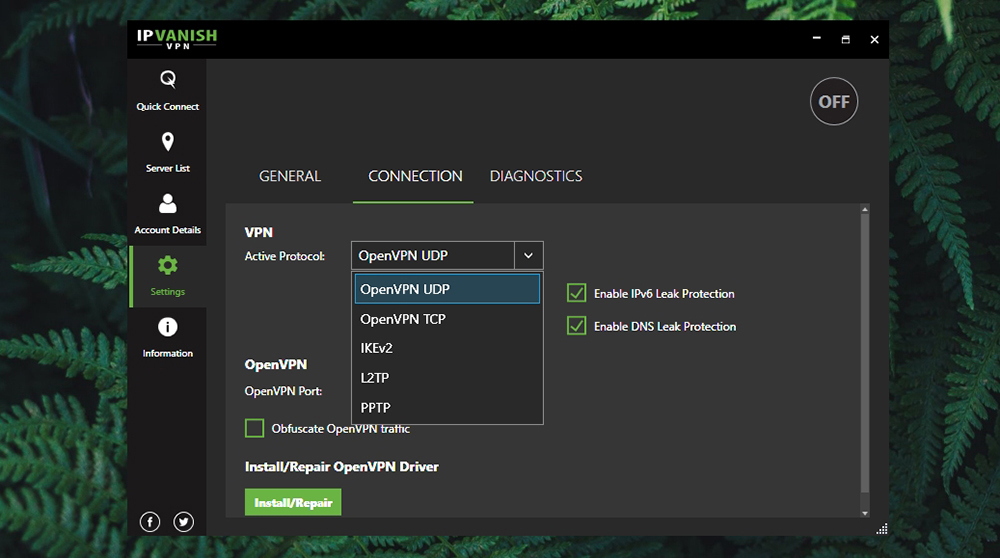Click the settings scrollbar up arrow
This screenshot has height=558, width=1000.
pyautogui.click(x=865, y=209)
